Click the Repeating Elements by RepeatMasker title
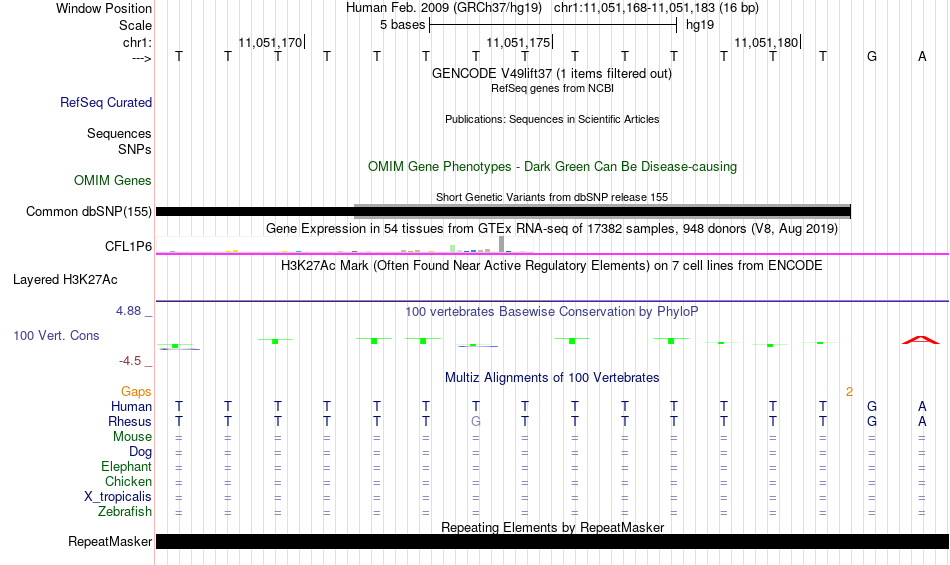Viewport: 950px width, 565px height. pos(553,527)
